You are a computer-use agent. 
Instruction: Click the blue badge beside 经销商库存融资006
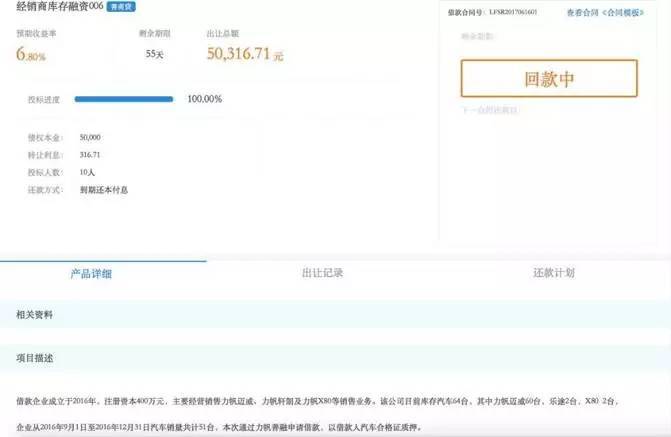(x=121, y=7)
